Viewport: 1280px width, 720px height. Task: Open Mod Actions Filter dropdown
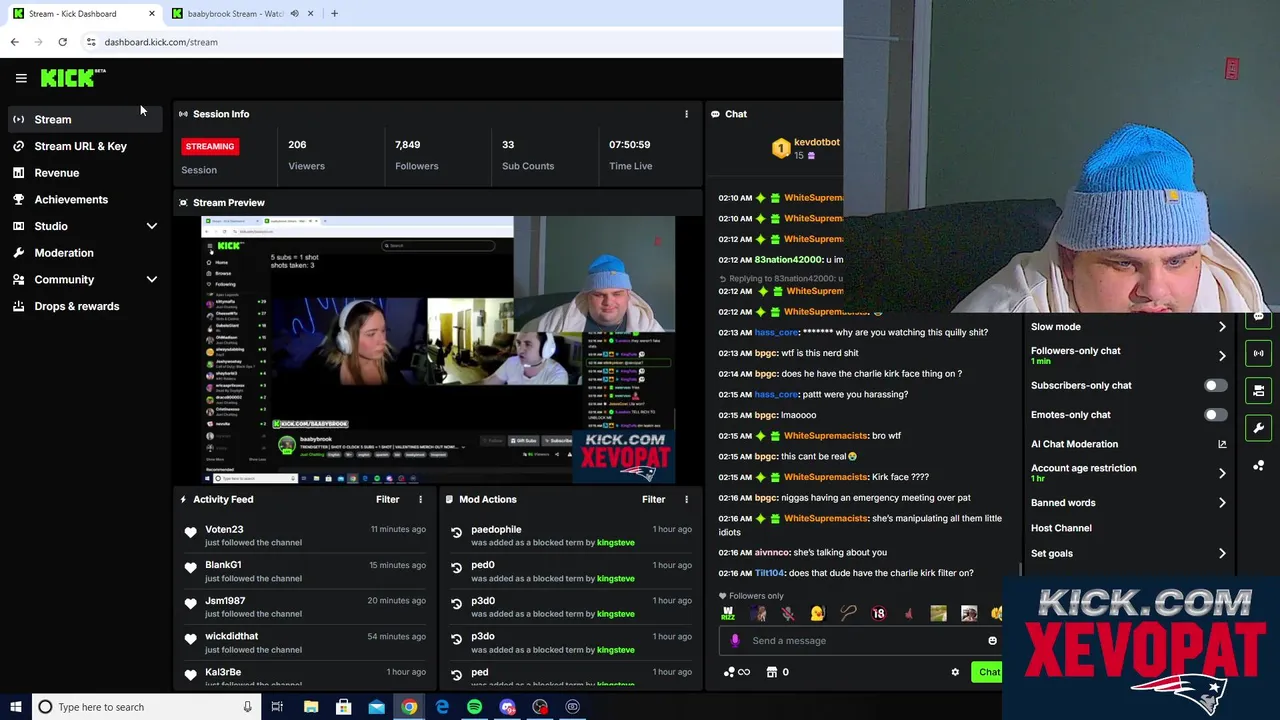click(x=653, y=499)
